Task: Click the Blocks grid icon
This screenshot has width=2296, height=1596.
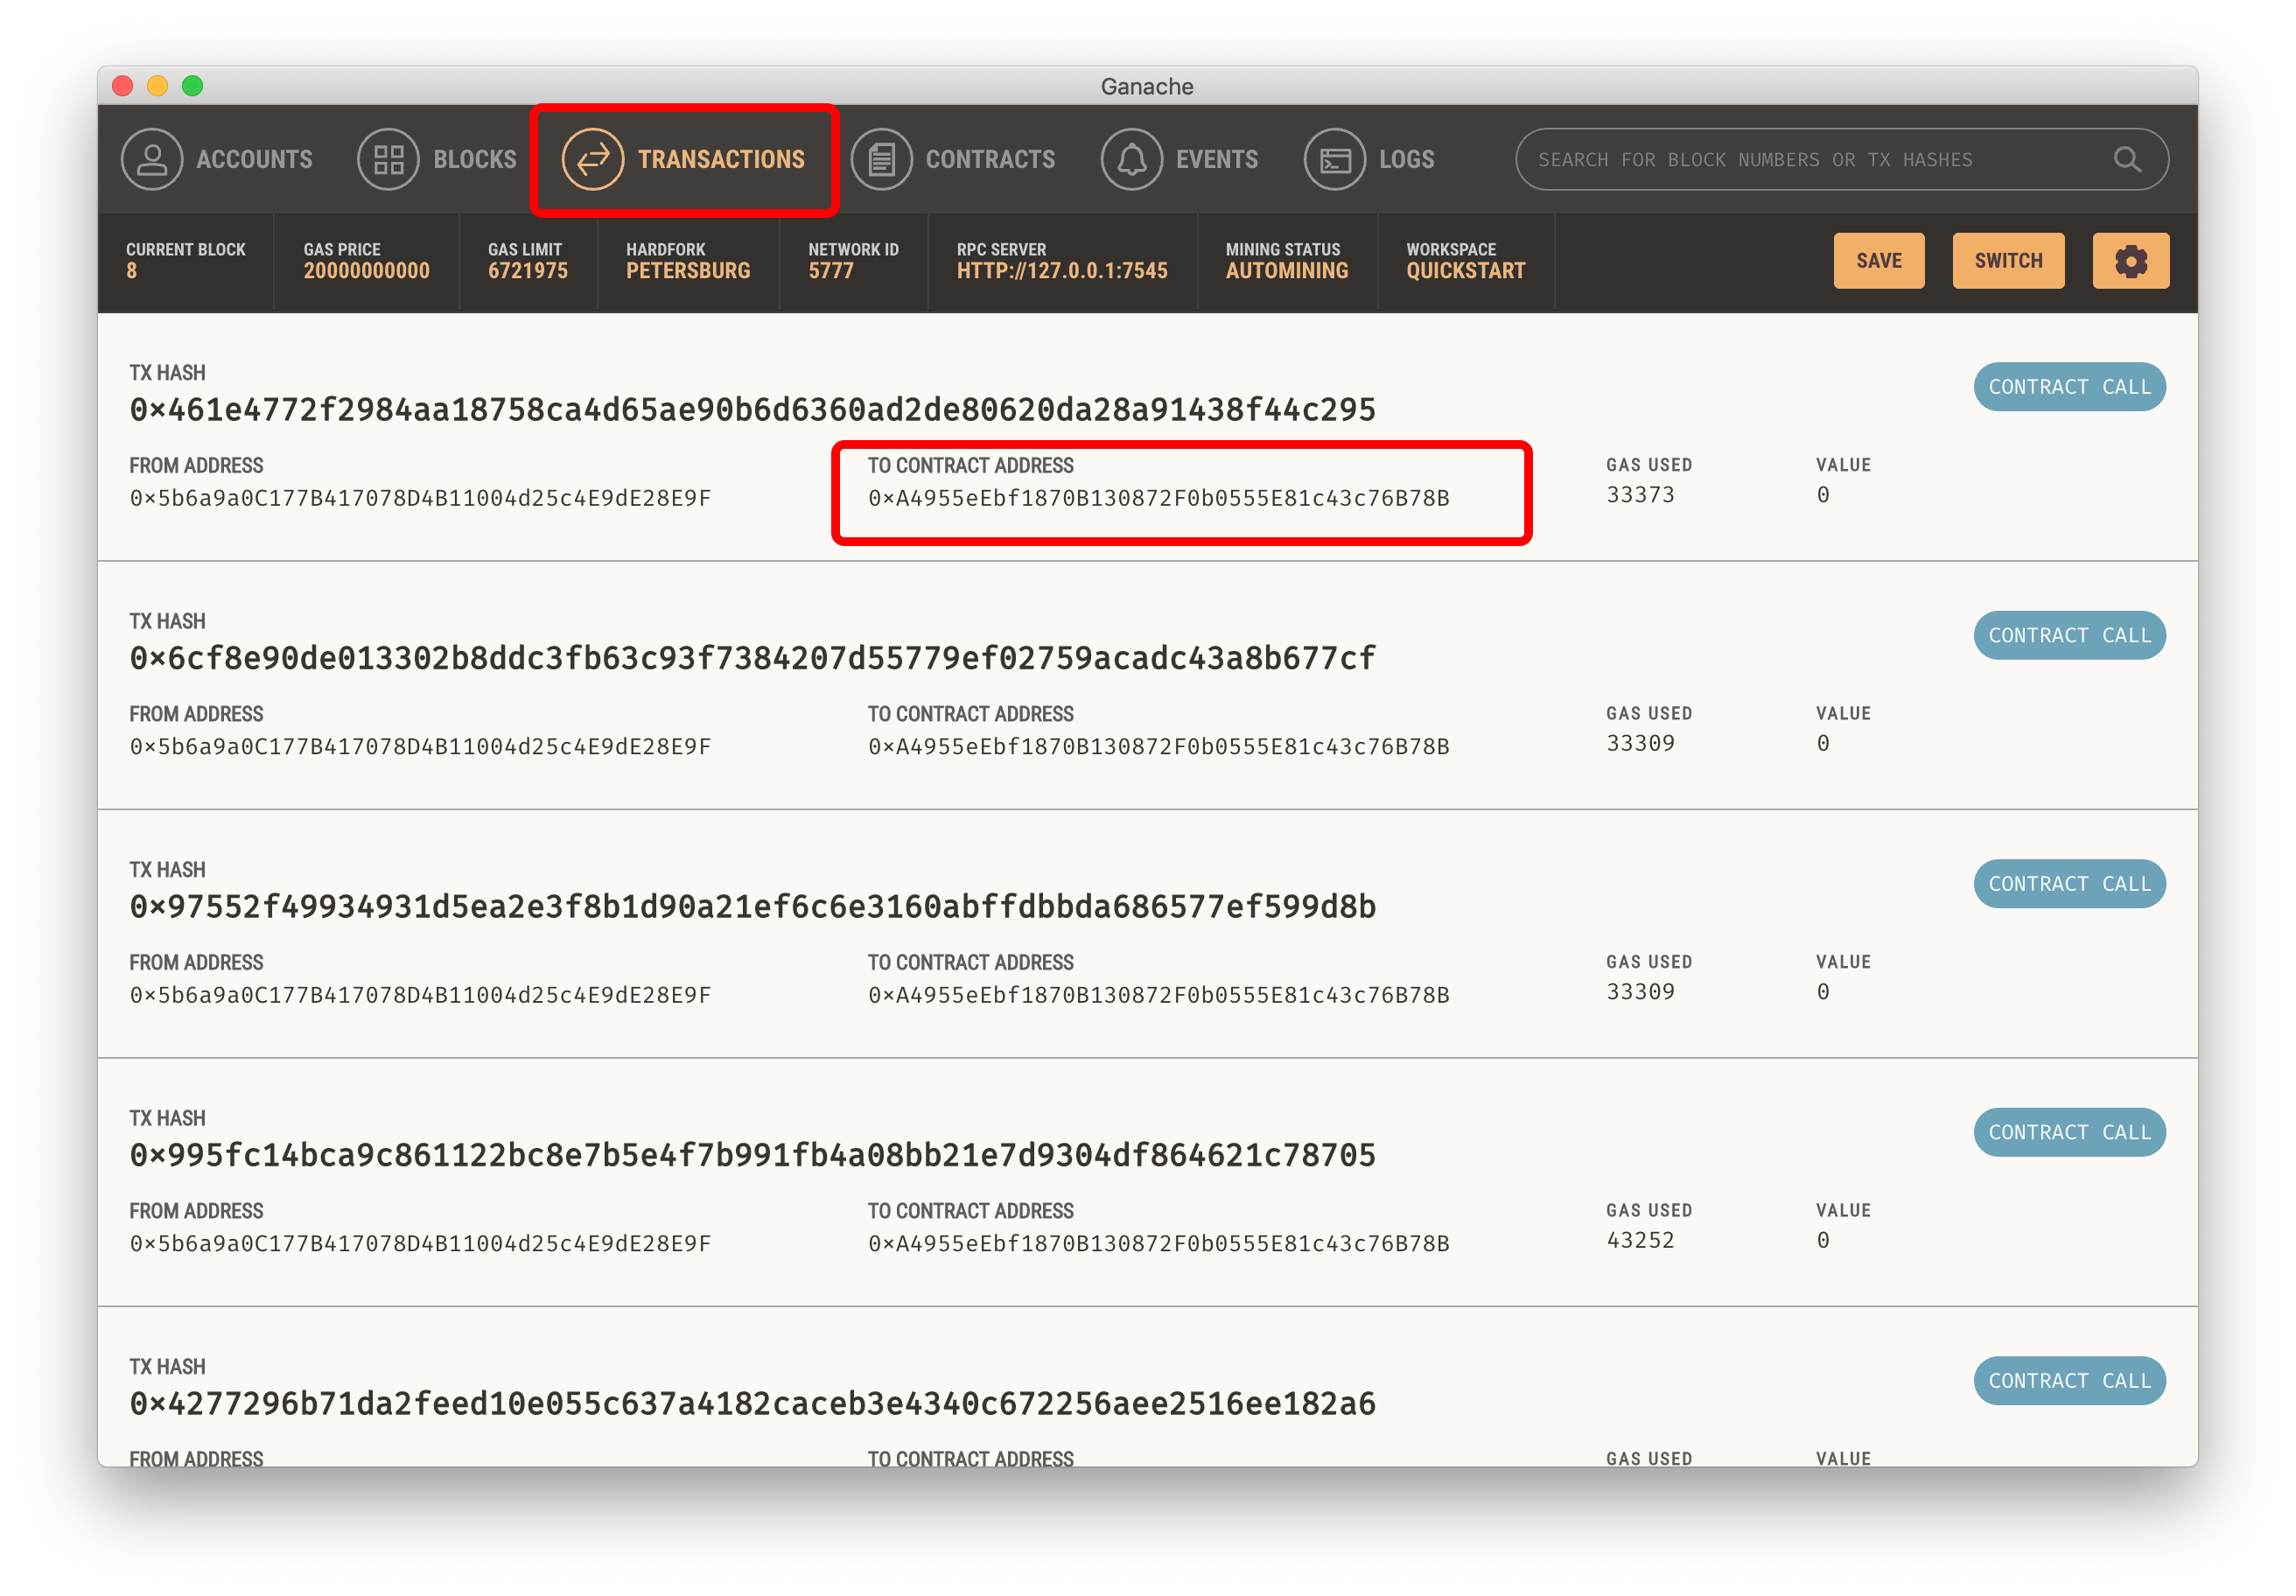Action: [x=388, y=159]
